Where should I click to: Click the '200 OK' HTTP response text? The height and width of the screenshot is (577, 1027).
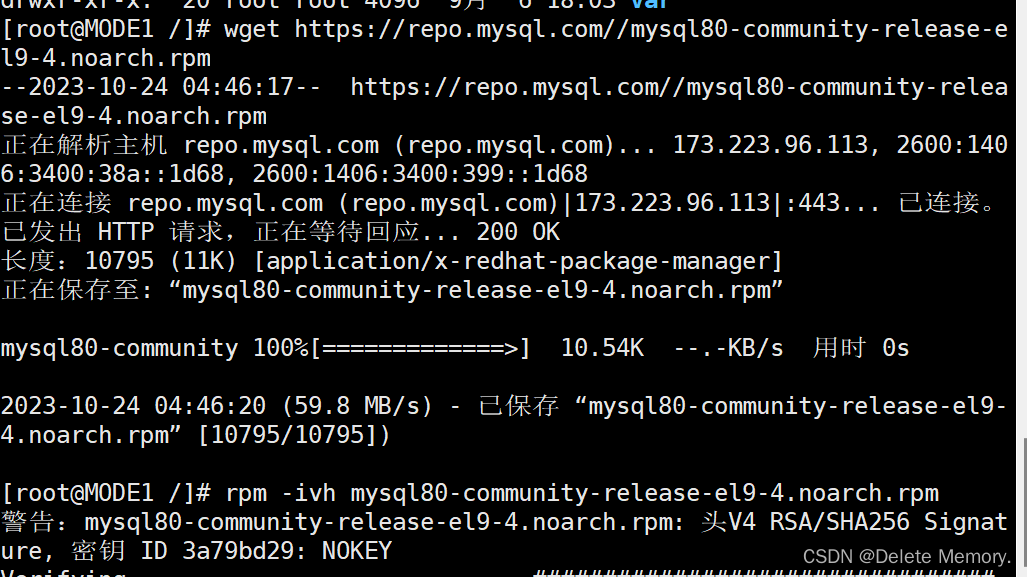point(518,232)
